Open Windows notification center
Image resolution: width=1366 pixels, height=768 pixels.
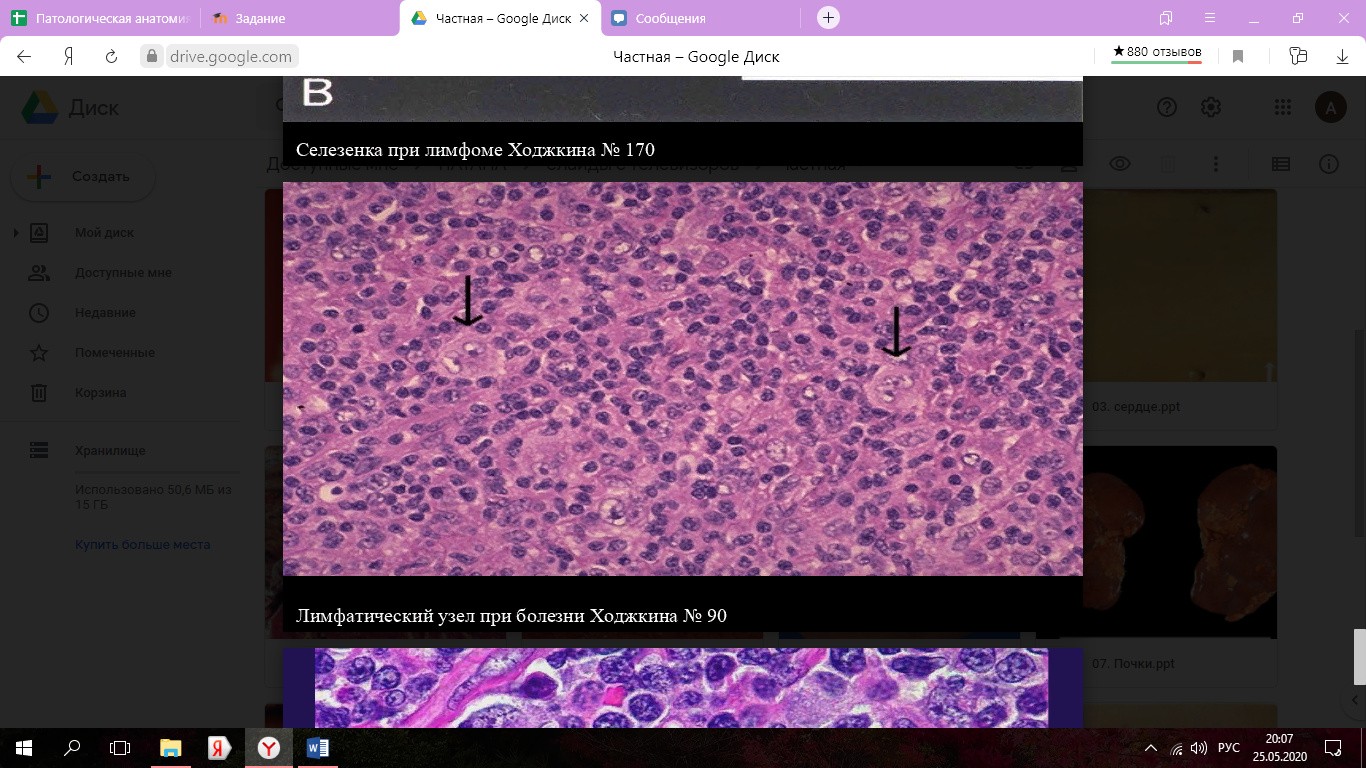1333,747
